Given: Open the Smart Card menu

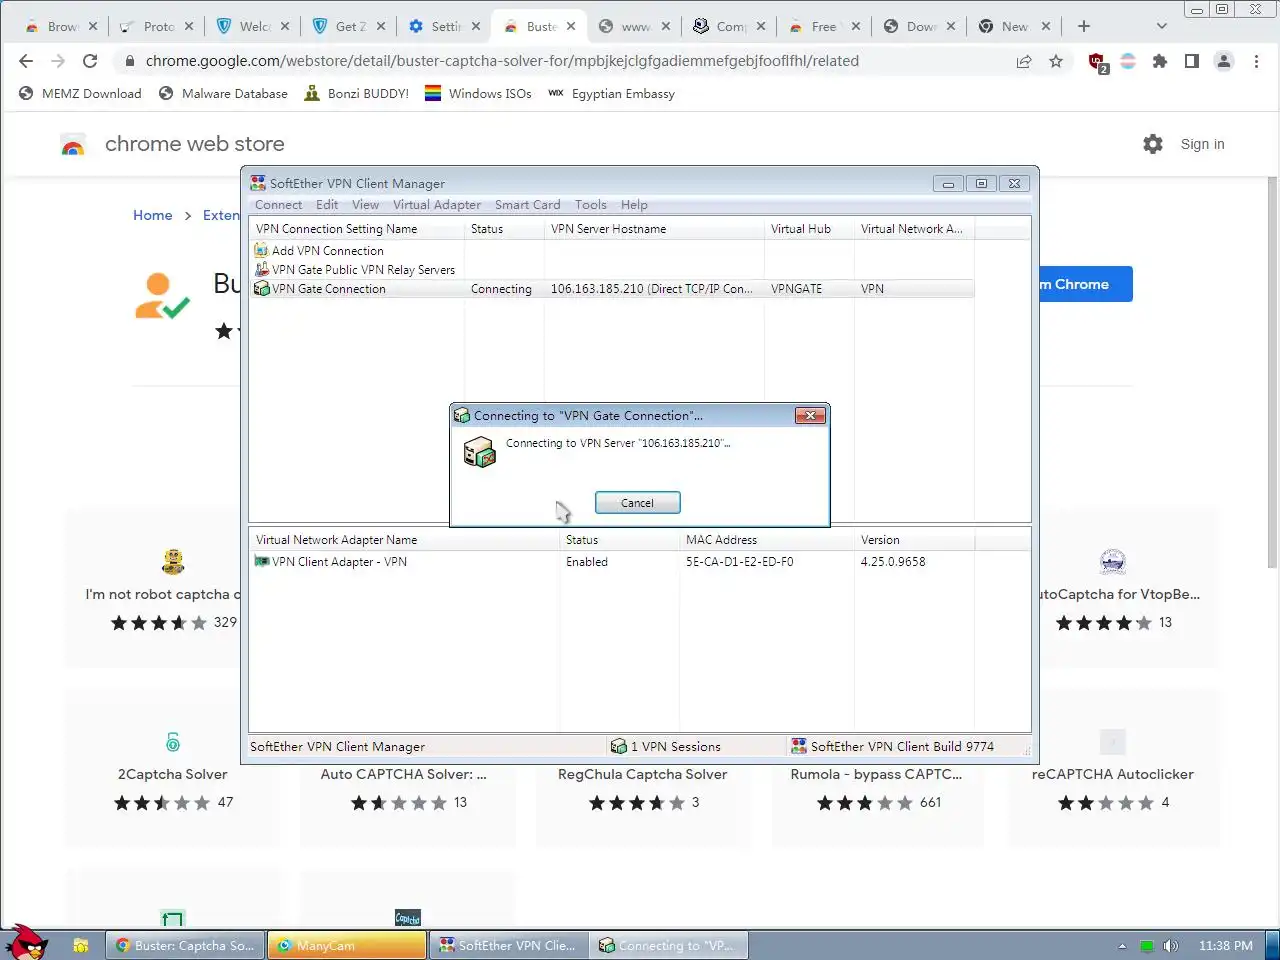Looking at the screenshot, I should click(527, 205).
